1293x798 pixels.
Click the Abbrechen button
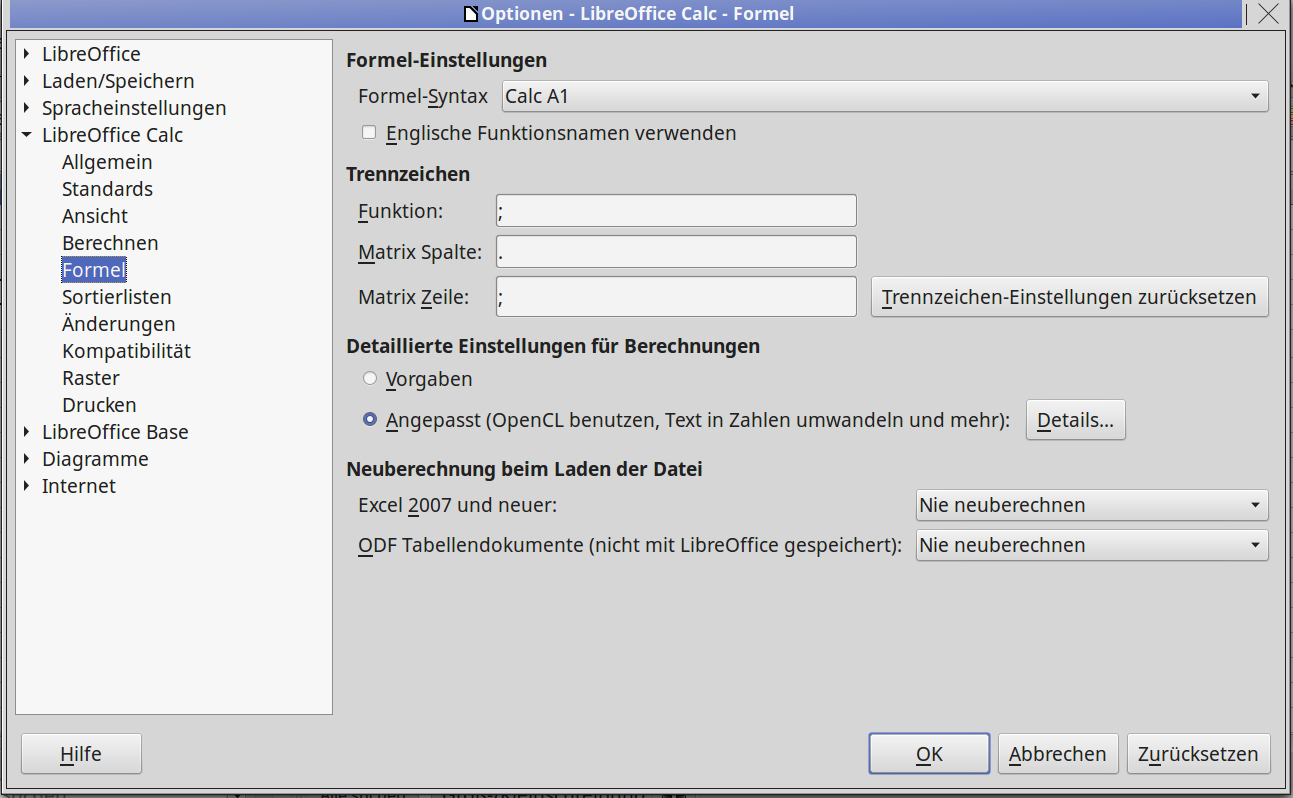1058,754
